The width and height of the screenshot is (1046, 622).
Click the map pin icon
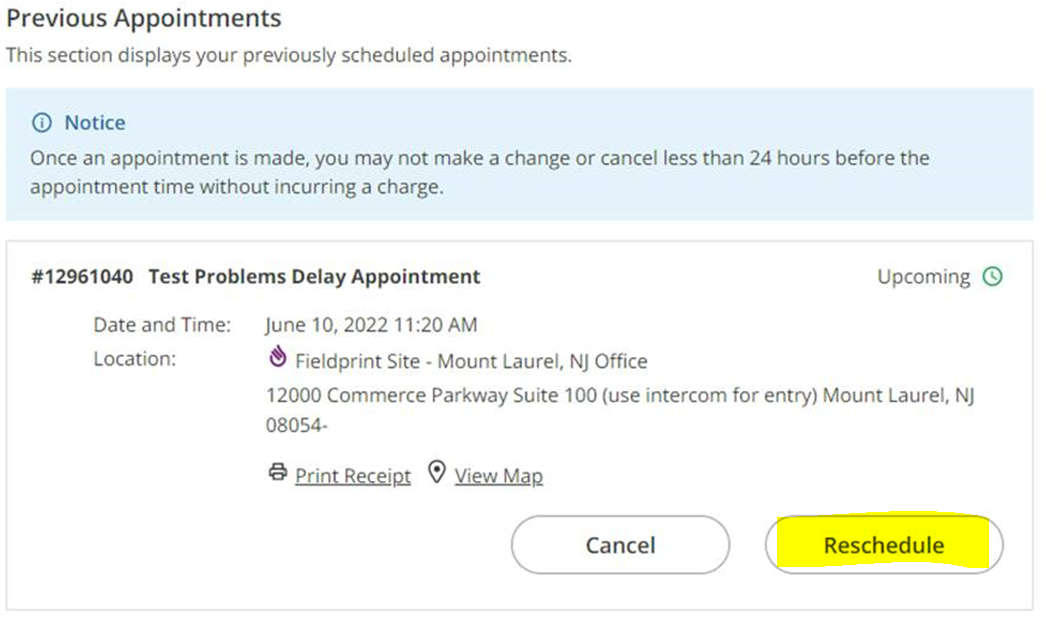point(436,472)
